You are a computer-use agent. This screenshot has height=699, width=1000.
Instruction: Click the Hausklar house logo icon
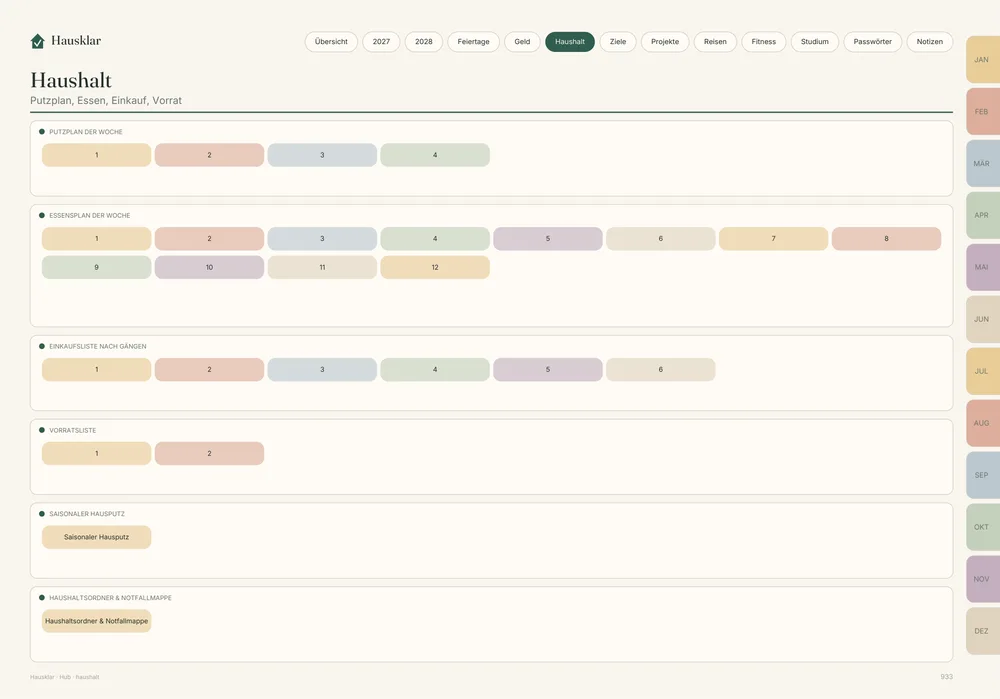pyautogui.click(x=38, y=41)
